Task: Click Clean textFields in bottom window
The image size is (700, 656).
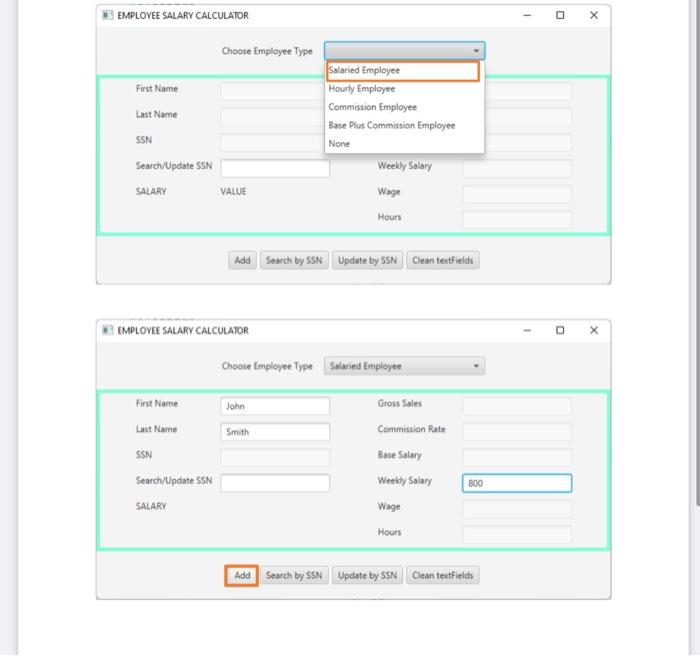Action: click(442, 576)
